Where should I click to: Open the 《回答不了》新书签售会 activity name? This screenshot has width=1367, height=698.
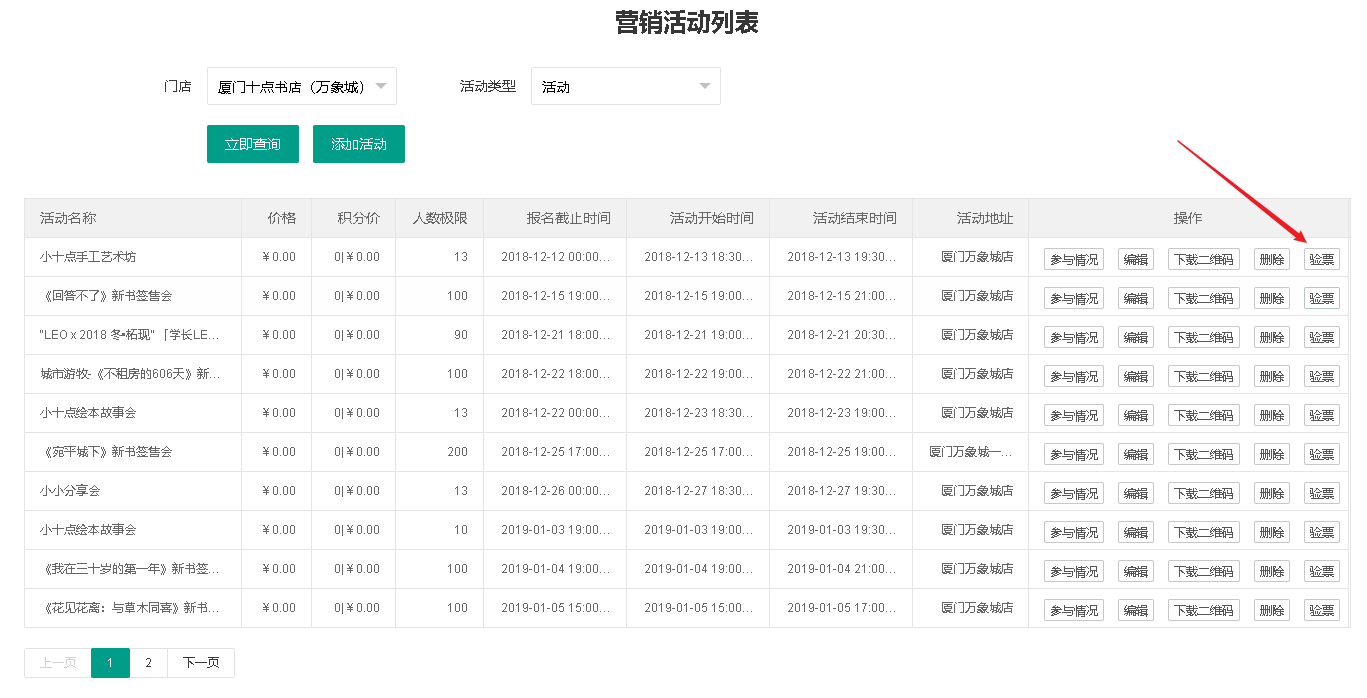[x=106, y=296]
